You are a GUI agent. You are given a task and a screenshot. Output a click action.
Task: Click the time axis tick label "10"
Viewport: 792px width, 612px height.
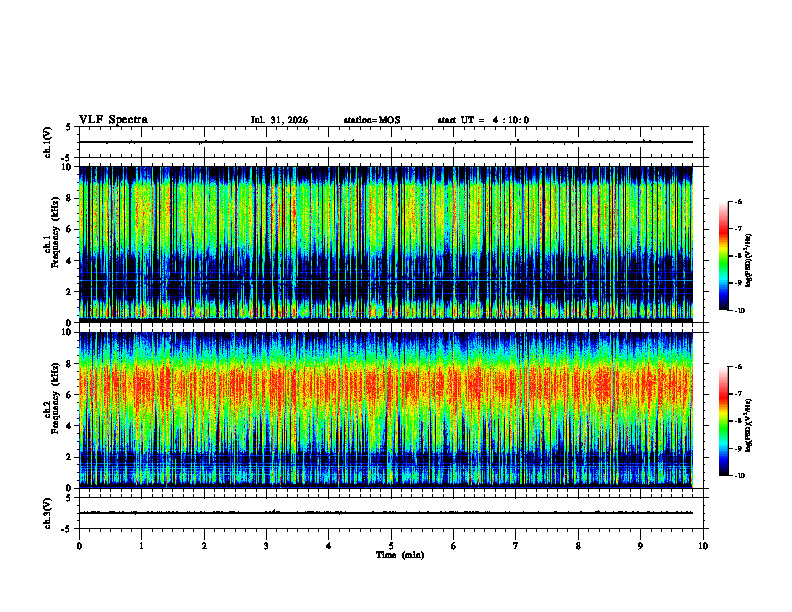point(703,546)
